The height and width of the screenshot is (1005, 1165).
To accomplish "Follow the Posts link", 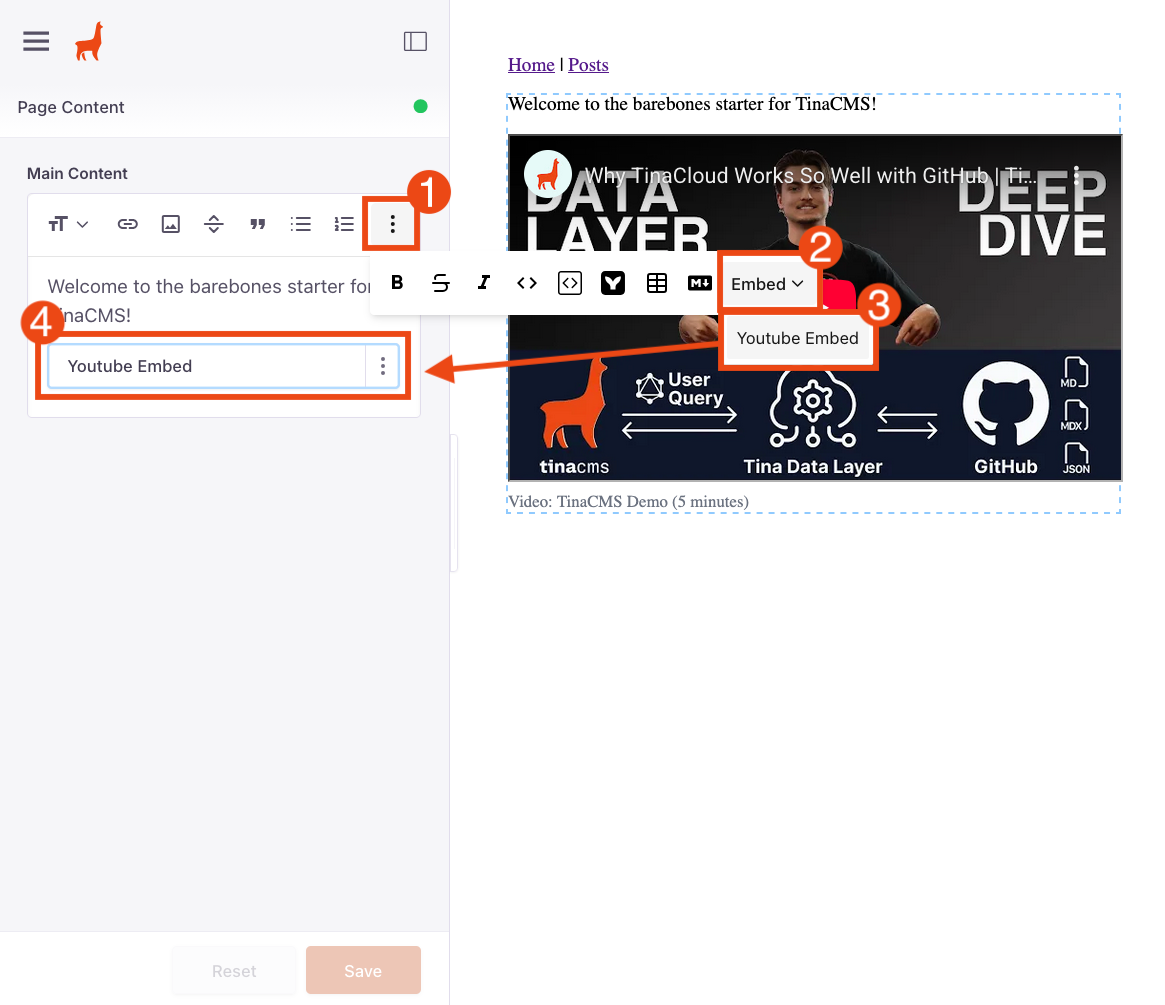I will point(588,65).
